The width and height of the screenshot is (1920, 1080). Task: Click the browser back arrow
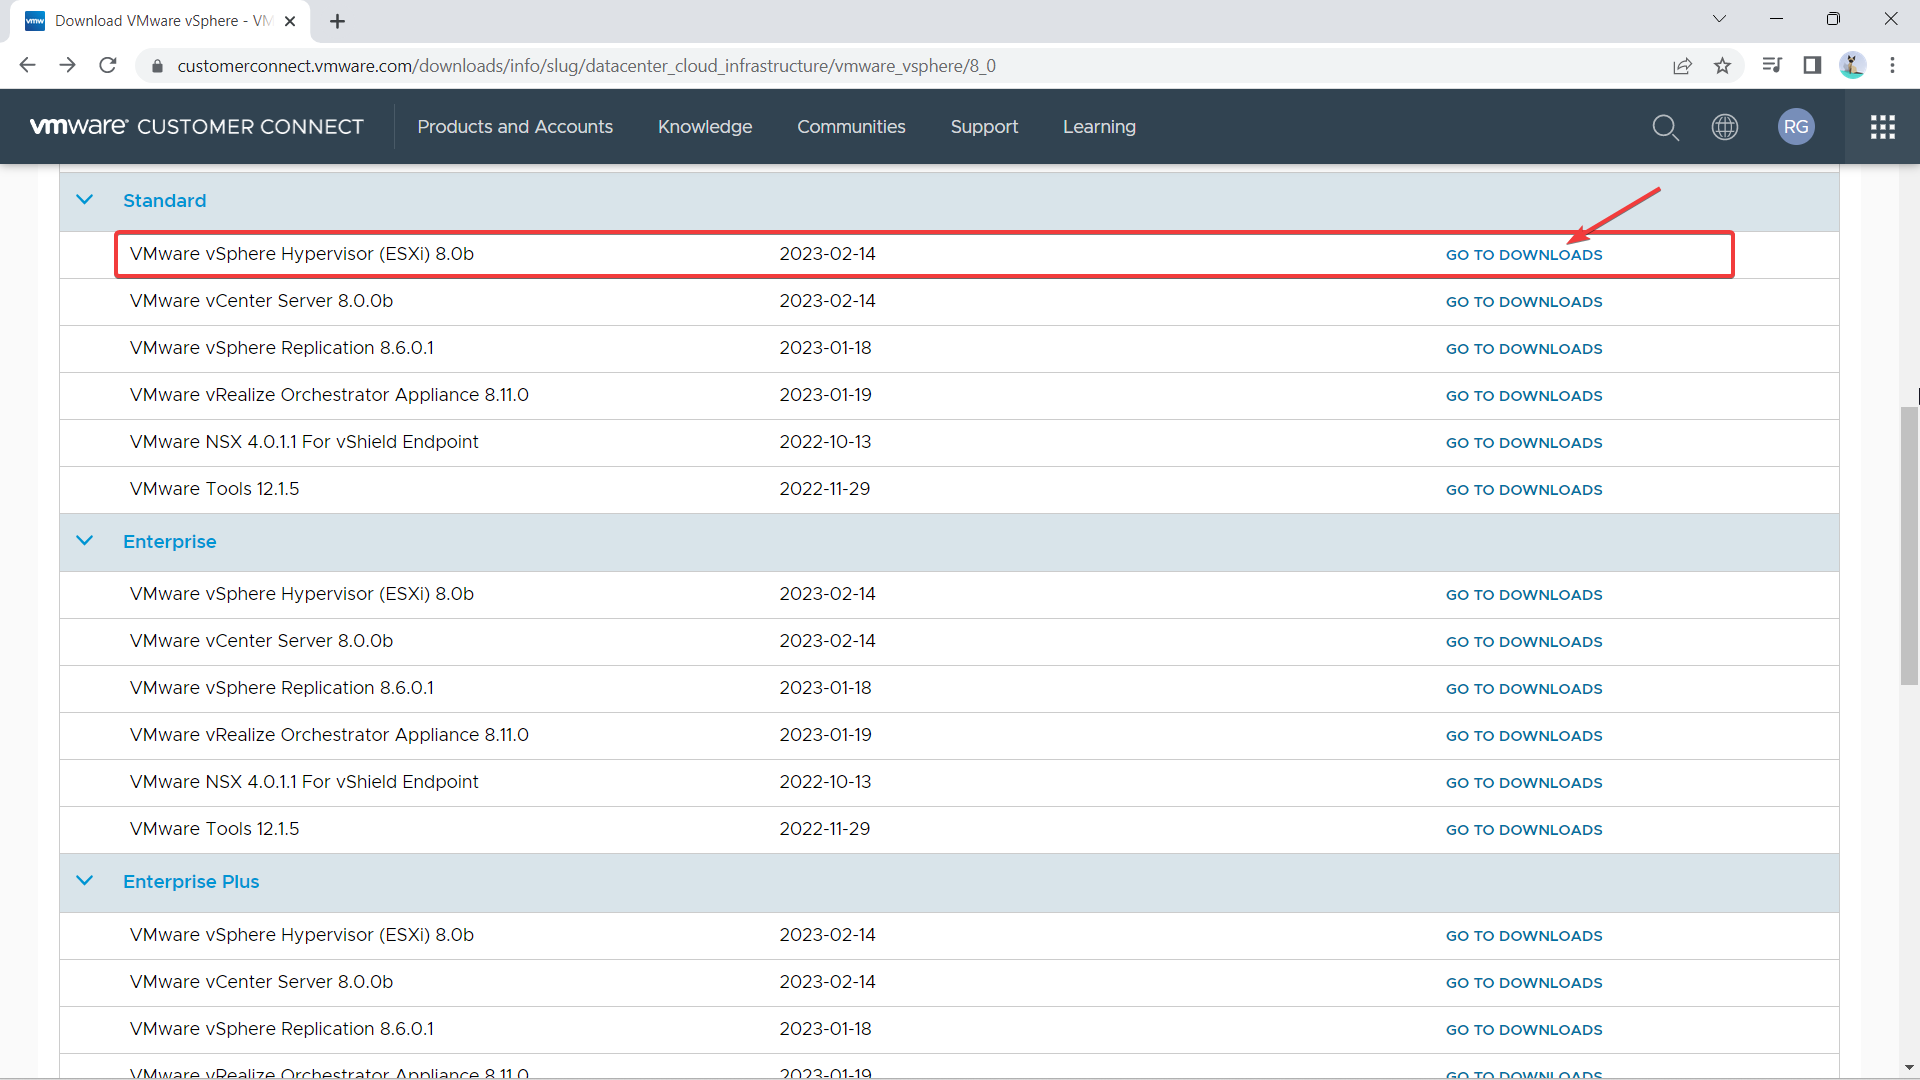tap(27, 65)
